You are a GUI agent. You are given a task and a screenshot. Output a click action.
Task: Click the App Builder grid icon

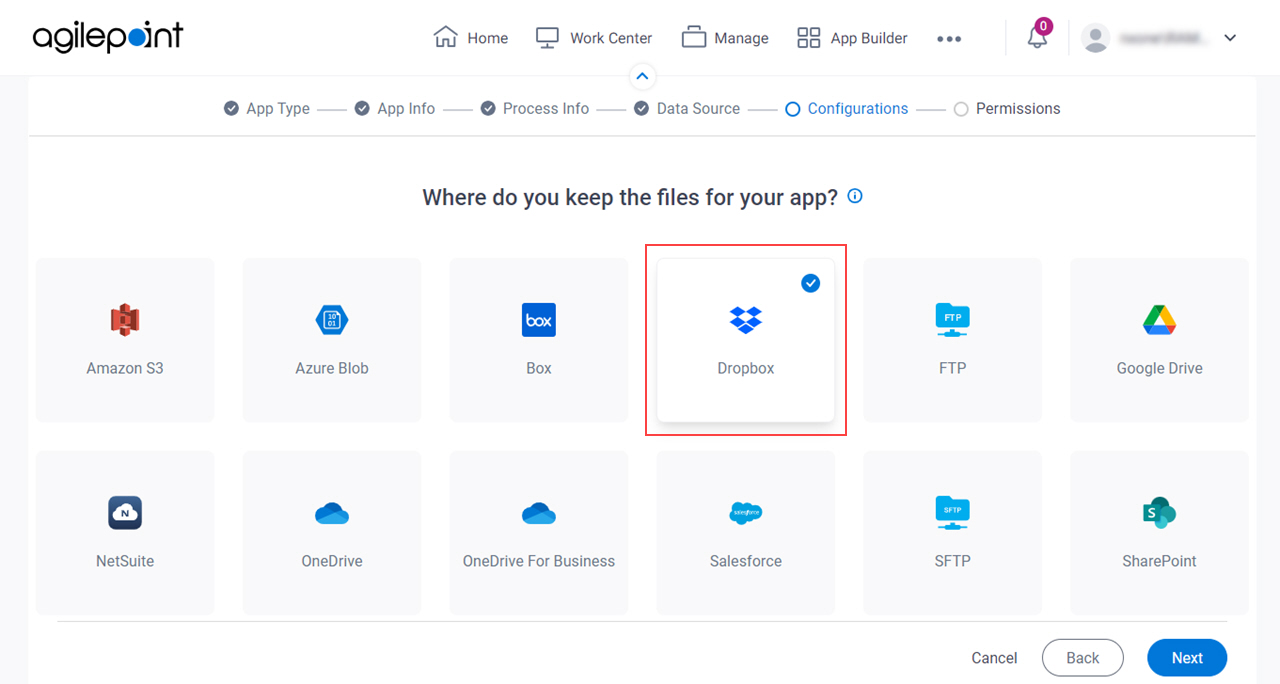point(808,38)
